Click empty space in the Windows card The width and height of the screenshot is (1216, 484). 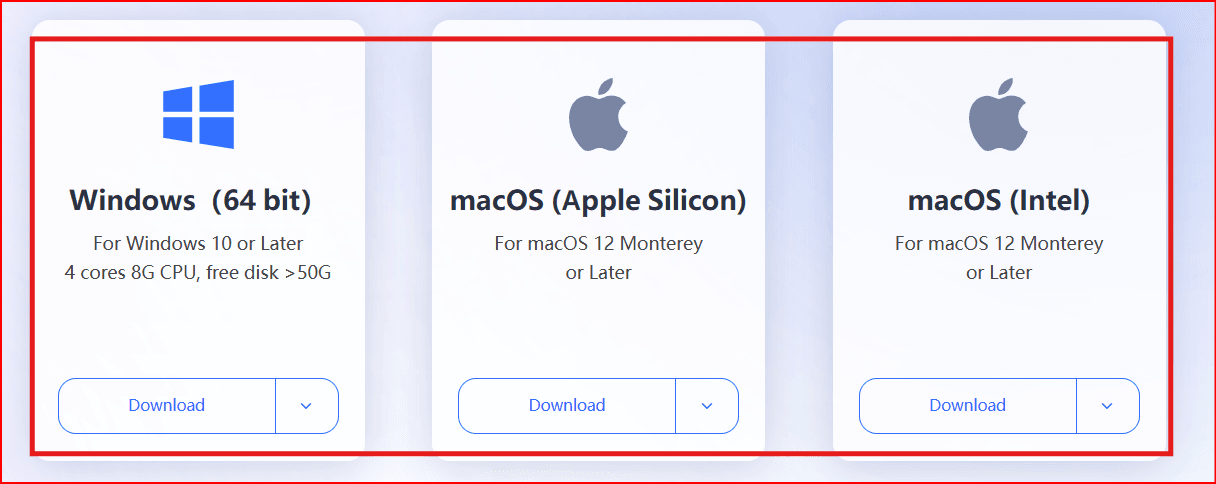(198, 330)
